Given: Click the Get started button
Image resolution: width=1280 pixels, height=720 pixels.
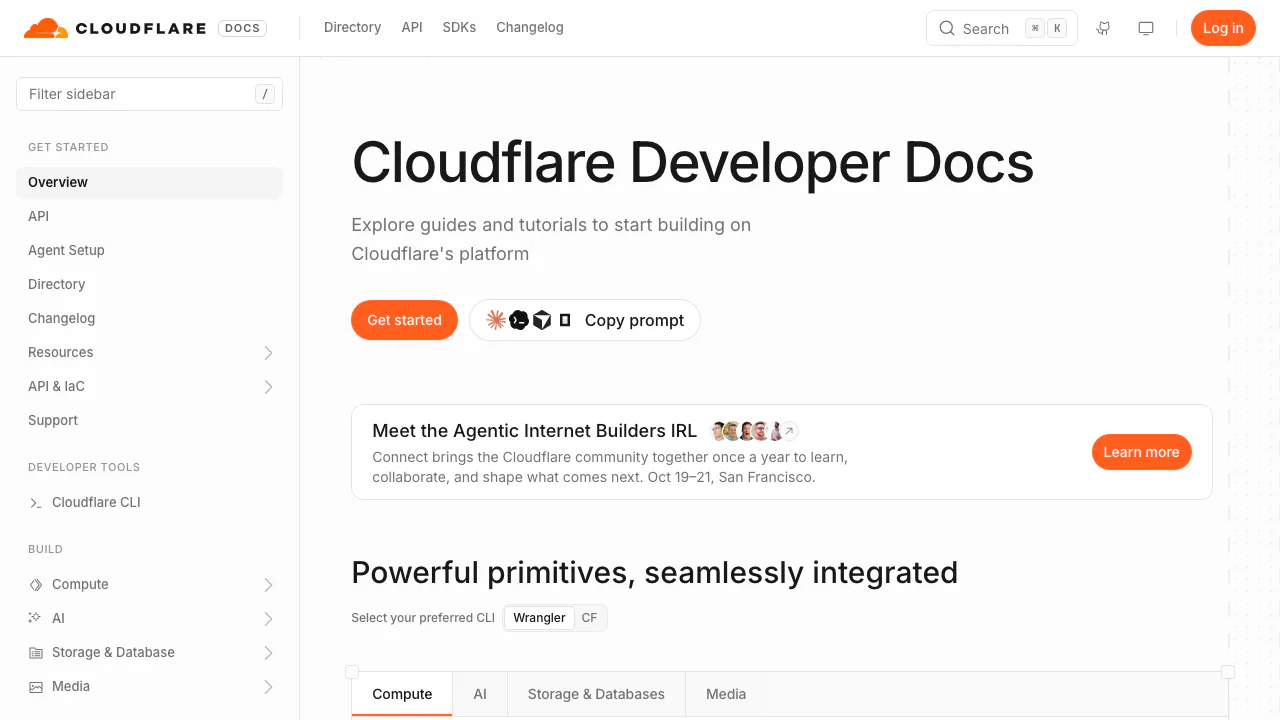Looking at the screenshot, I should tap(404, 320).
